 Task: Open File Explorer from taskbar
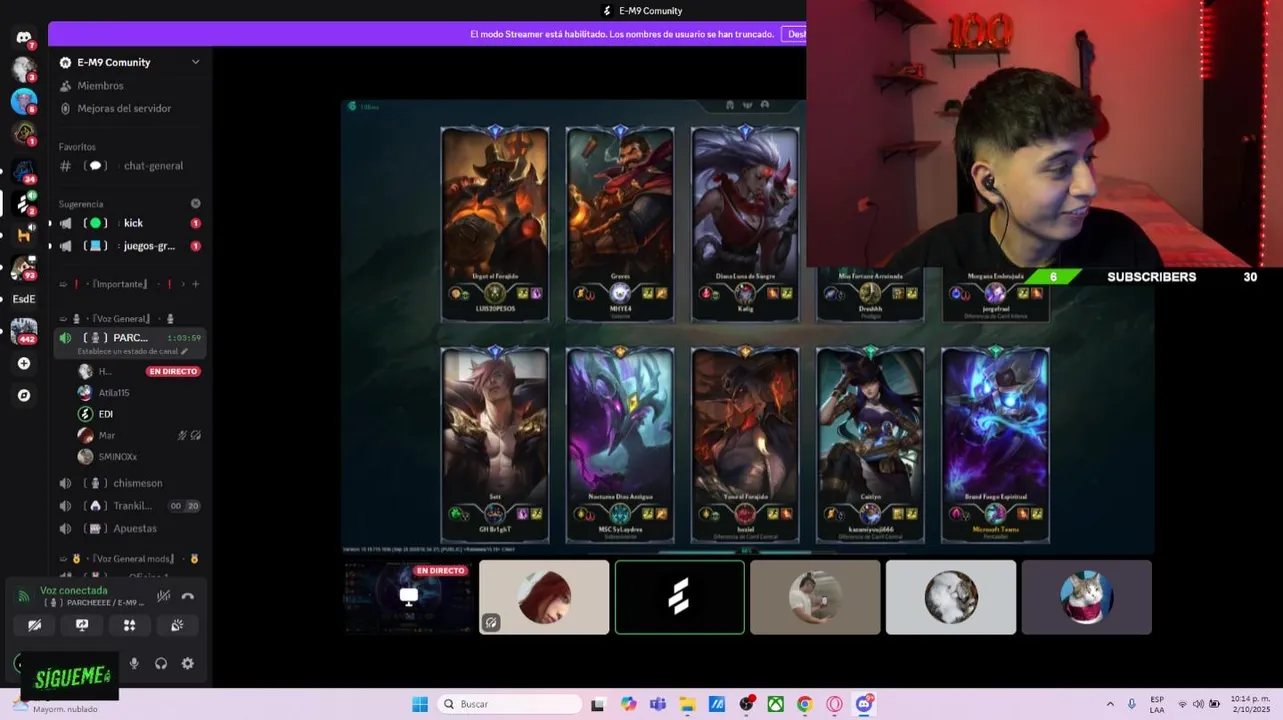tap(687, 704)
